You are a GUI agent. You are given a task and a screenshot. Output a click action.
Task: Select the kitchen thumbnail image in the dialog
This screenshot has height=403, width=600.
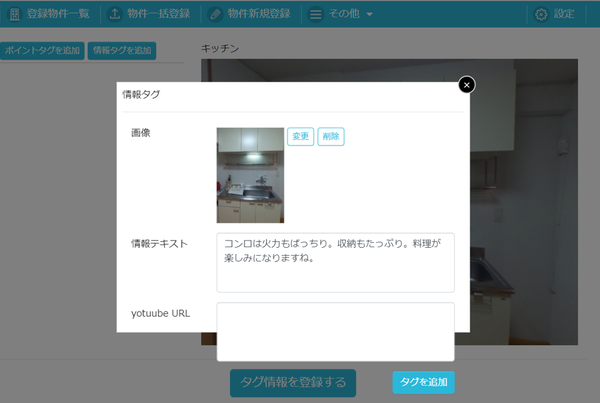tap(250, 174)
